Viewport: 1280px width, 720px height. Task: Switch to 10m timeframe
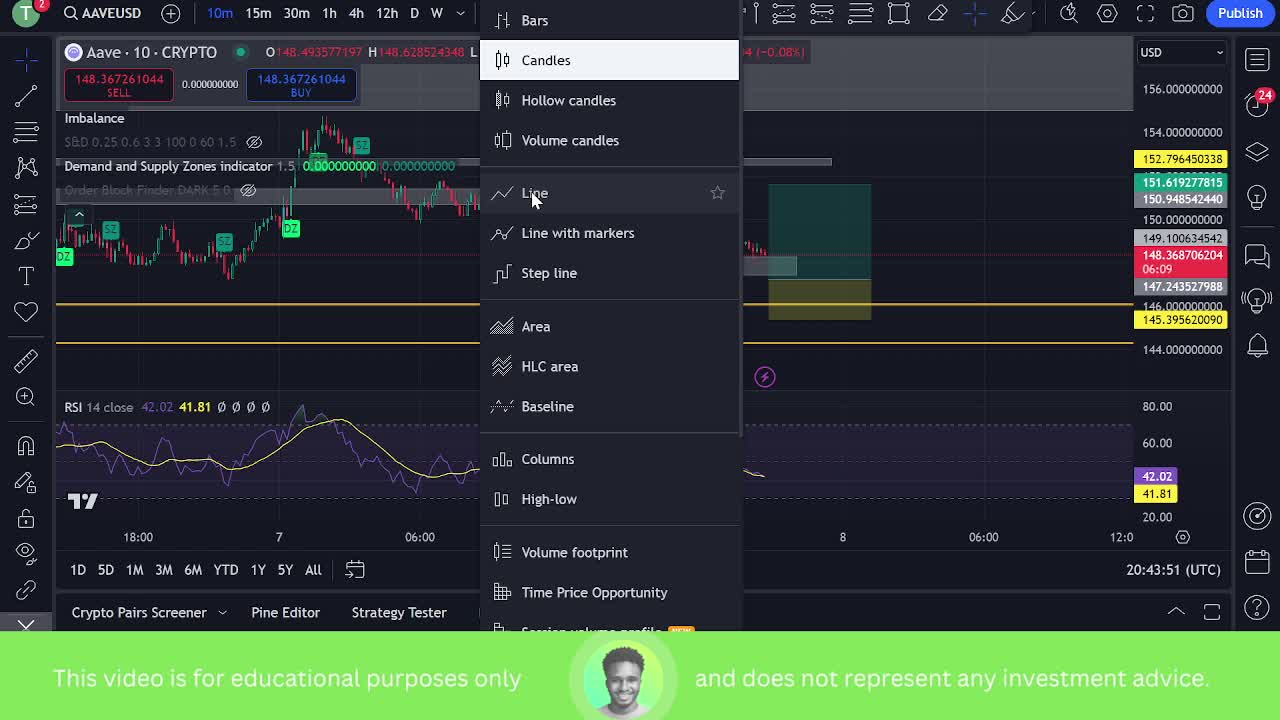point(220,13)
